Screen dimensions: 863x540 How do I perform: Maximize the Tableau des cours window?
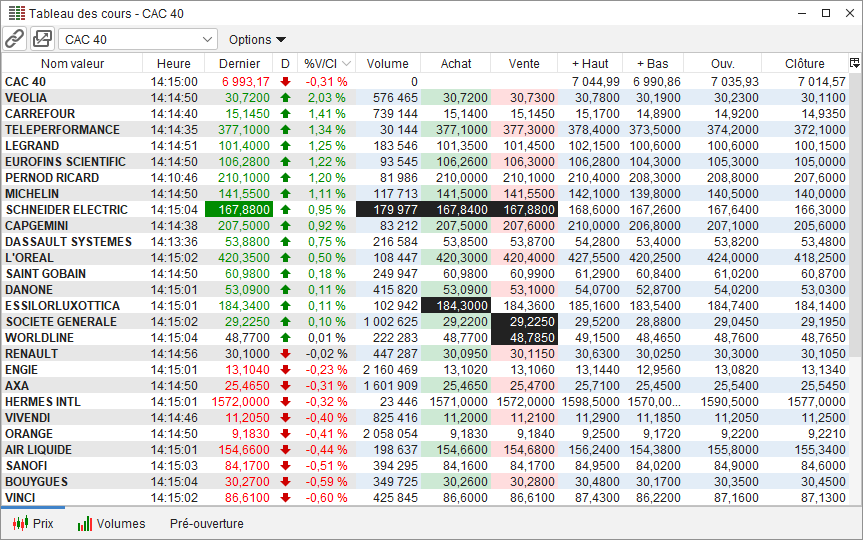click(825, 13)
